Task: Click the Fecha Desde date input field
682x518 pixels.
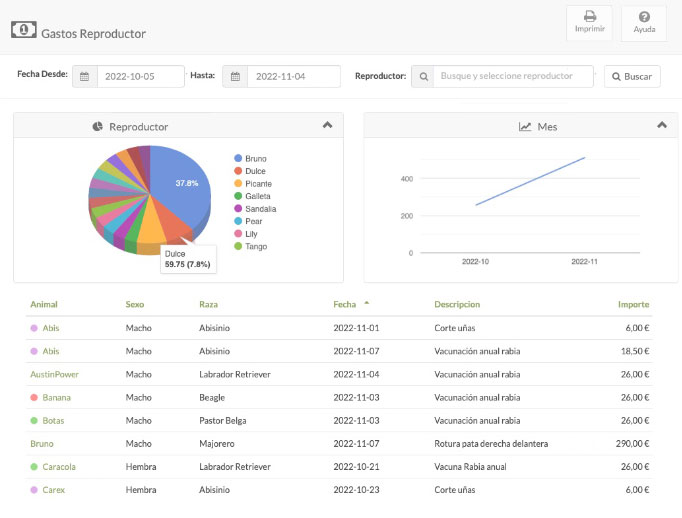Action: (x=140, y=76)
